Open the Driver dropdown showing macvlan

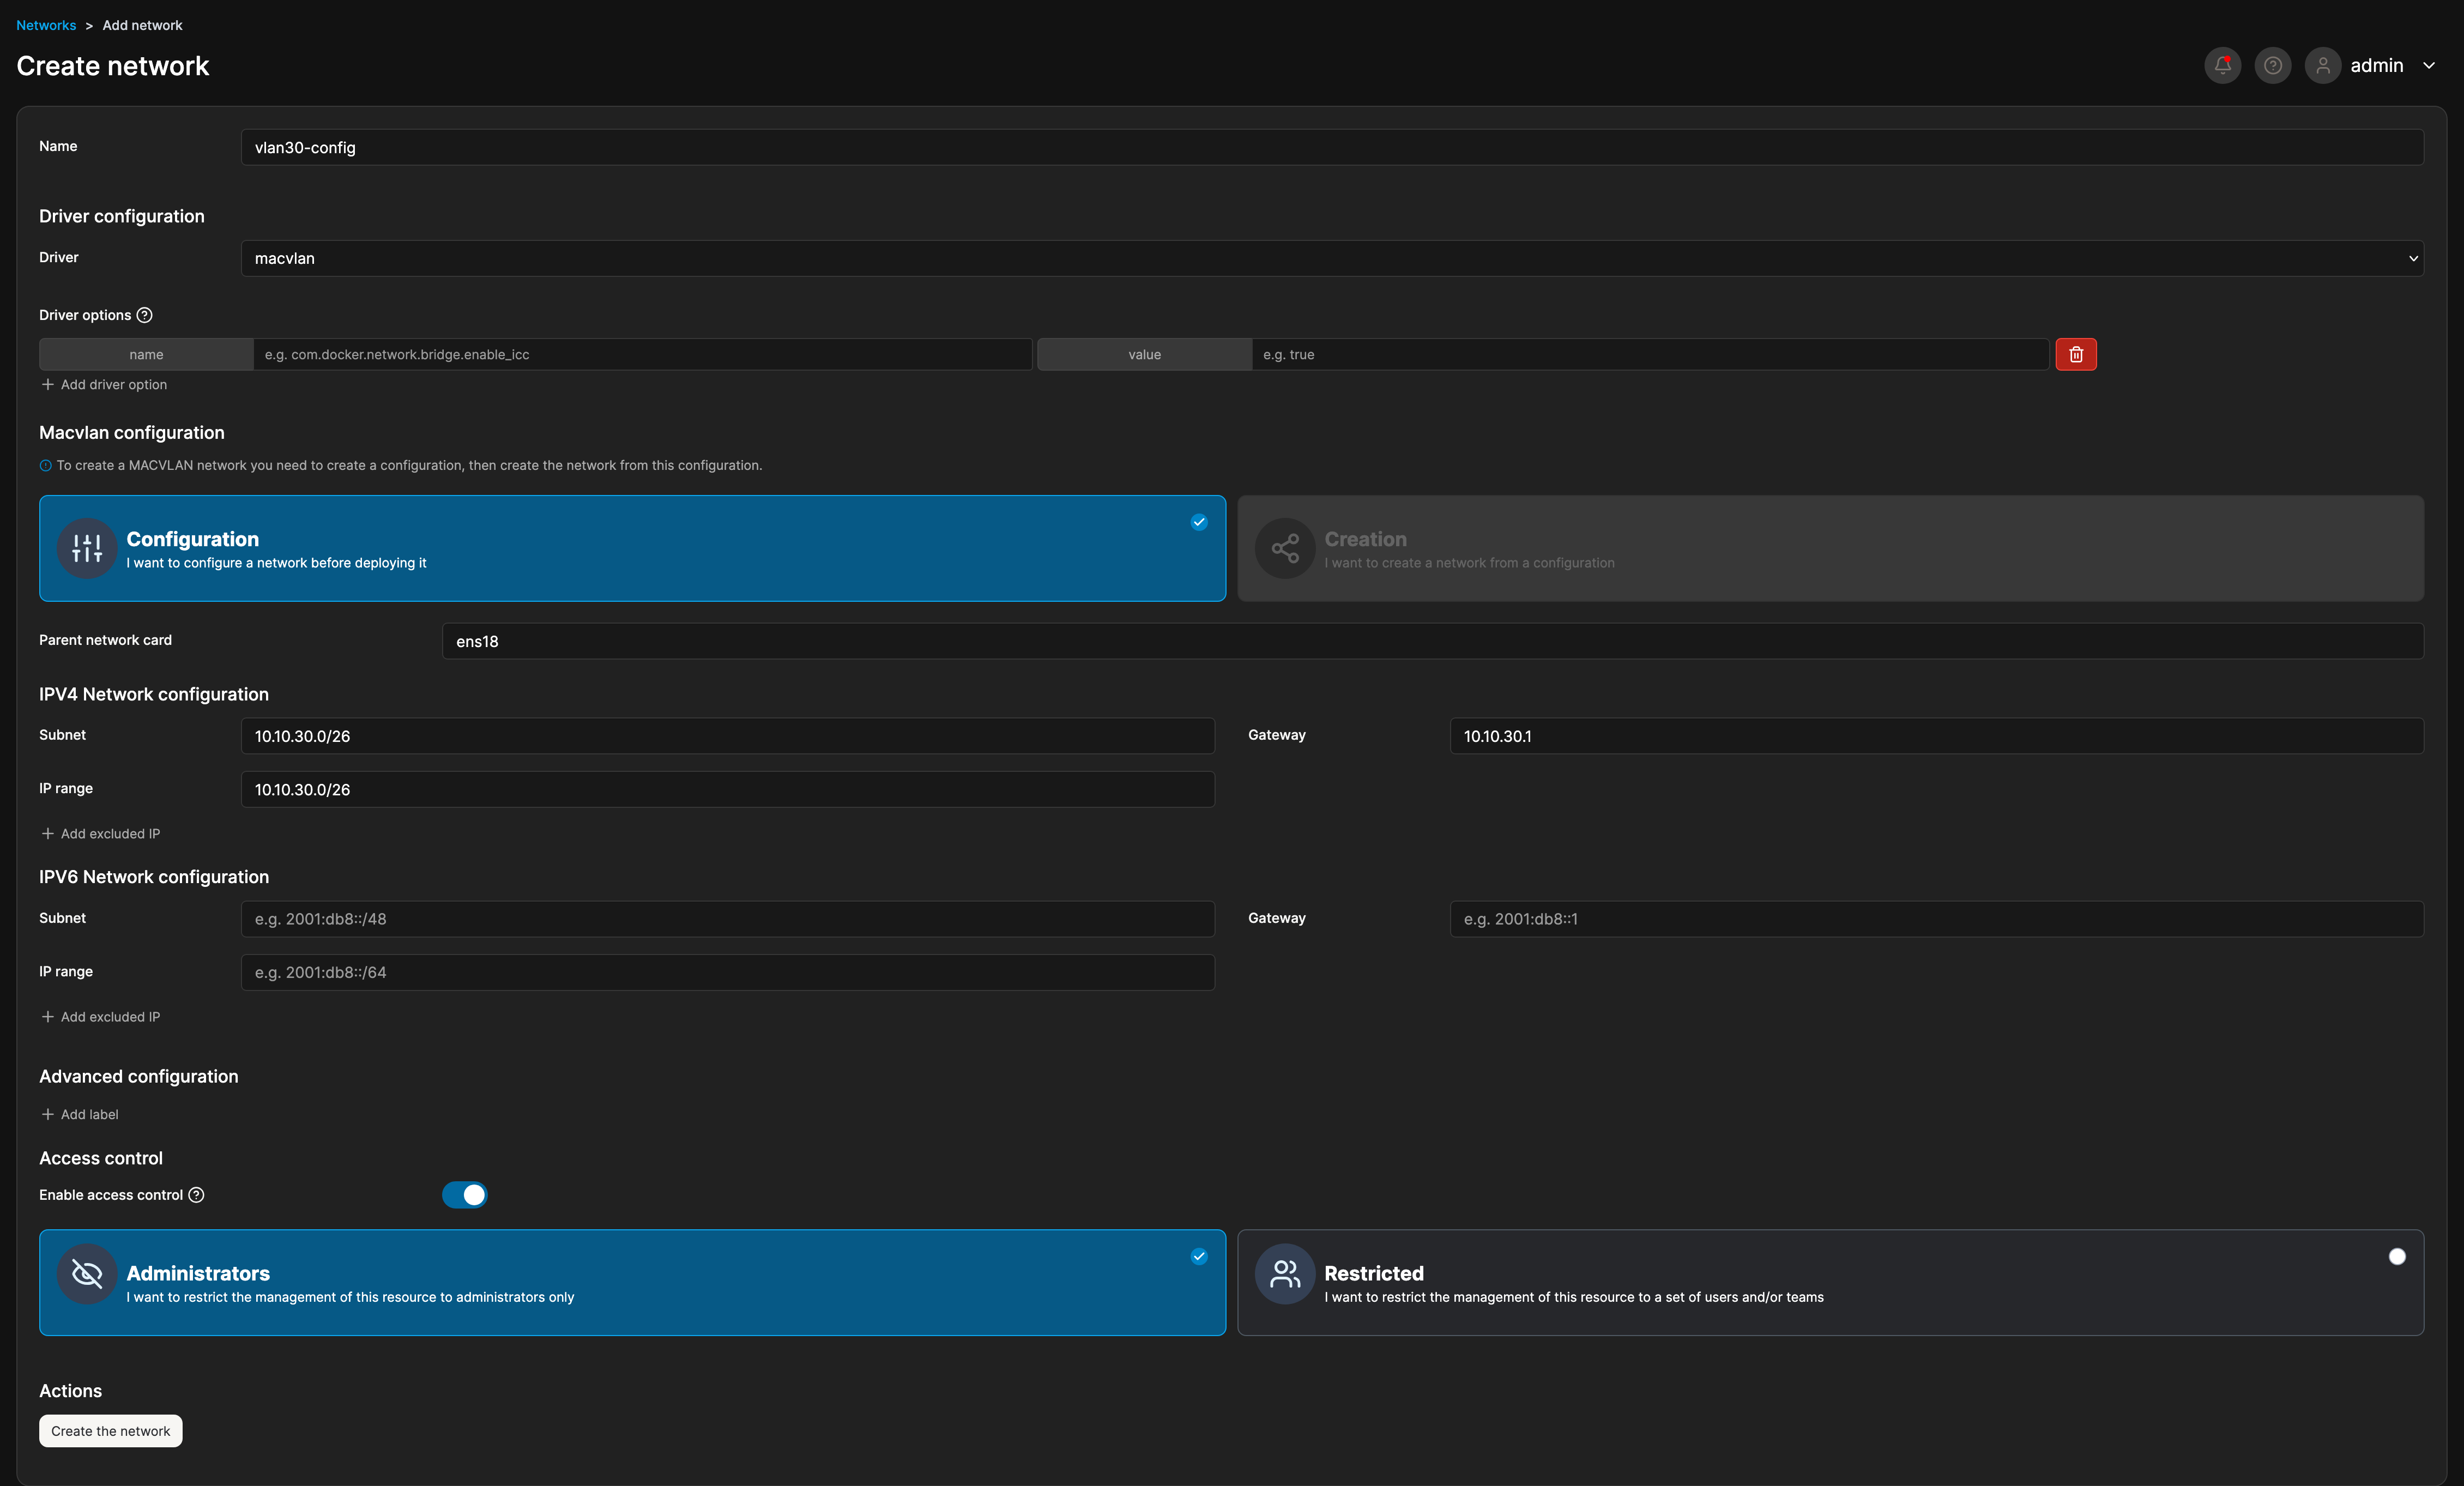pos(1332,258)
